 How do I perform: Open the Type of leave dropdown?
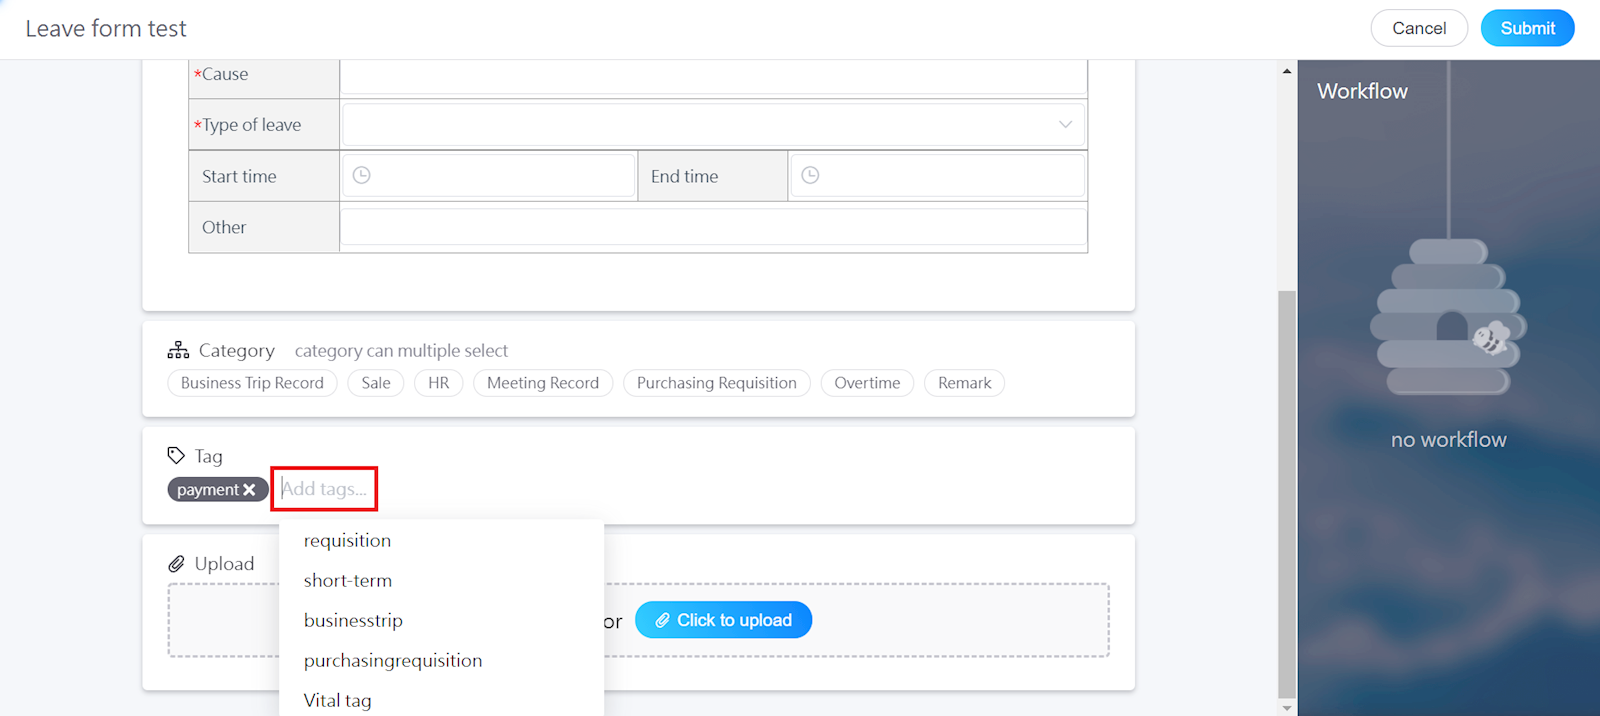(x=713, y=125)
